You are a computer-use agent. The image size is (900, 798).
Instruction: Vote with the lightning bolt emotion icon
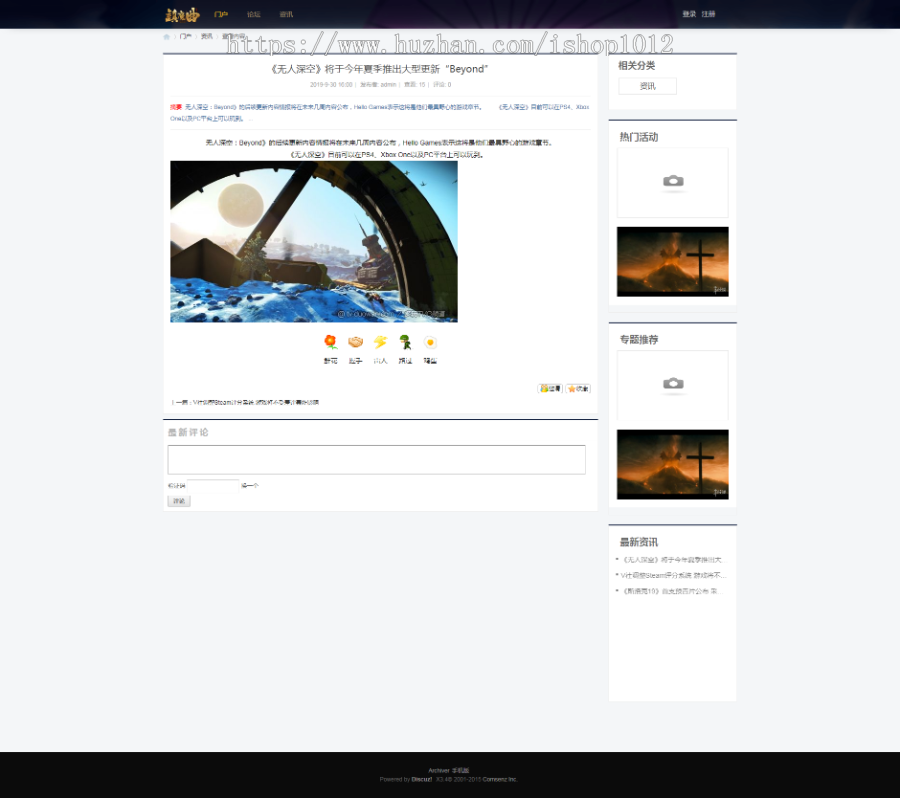[380, 342]
